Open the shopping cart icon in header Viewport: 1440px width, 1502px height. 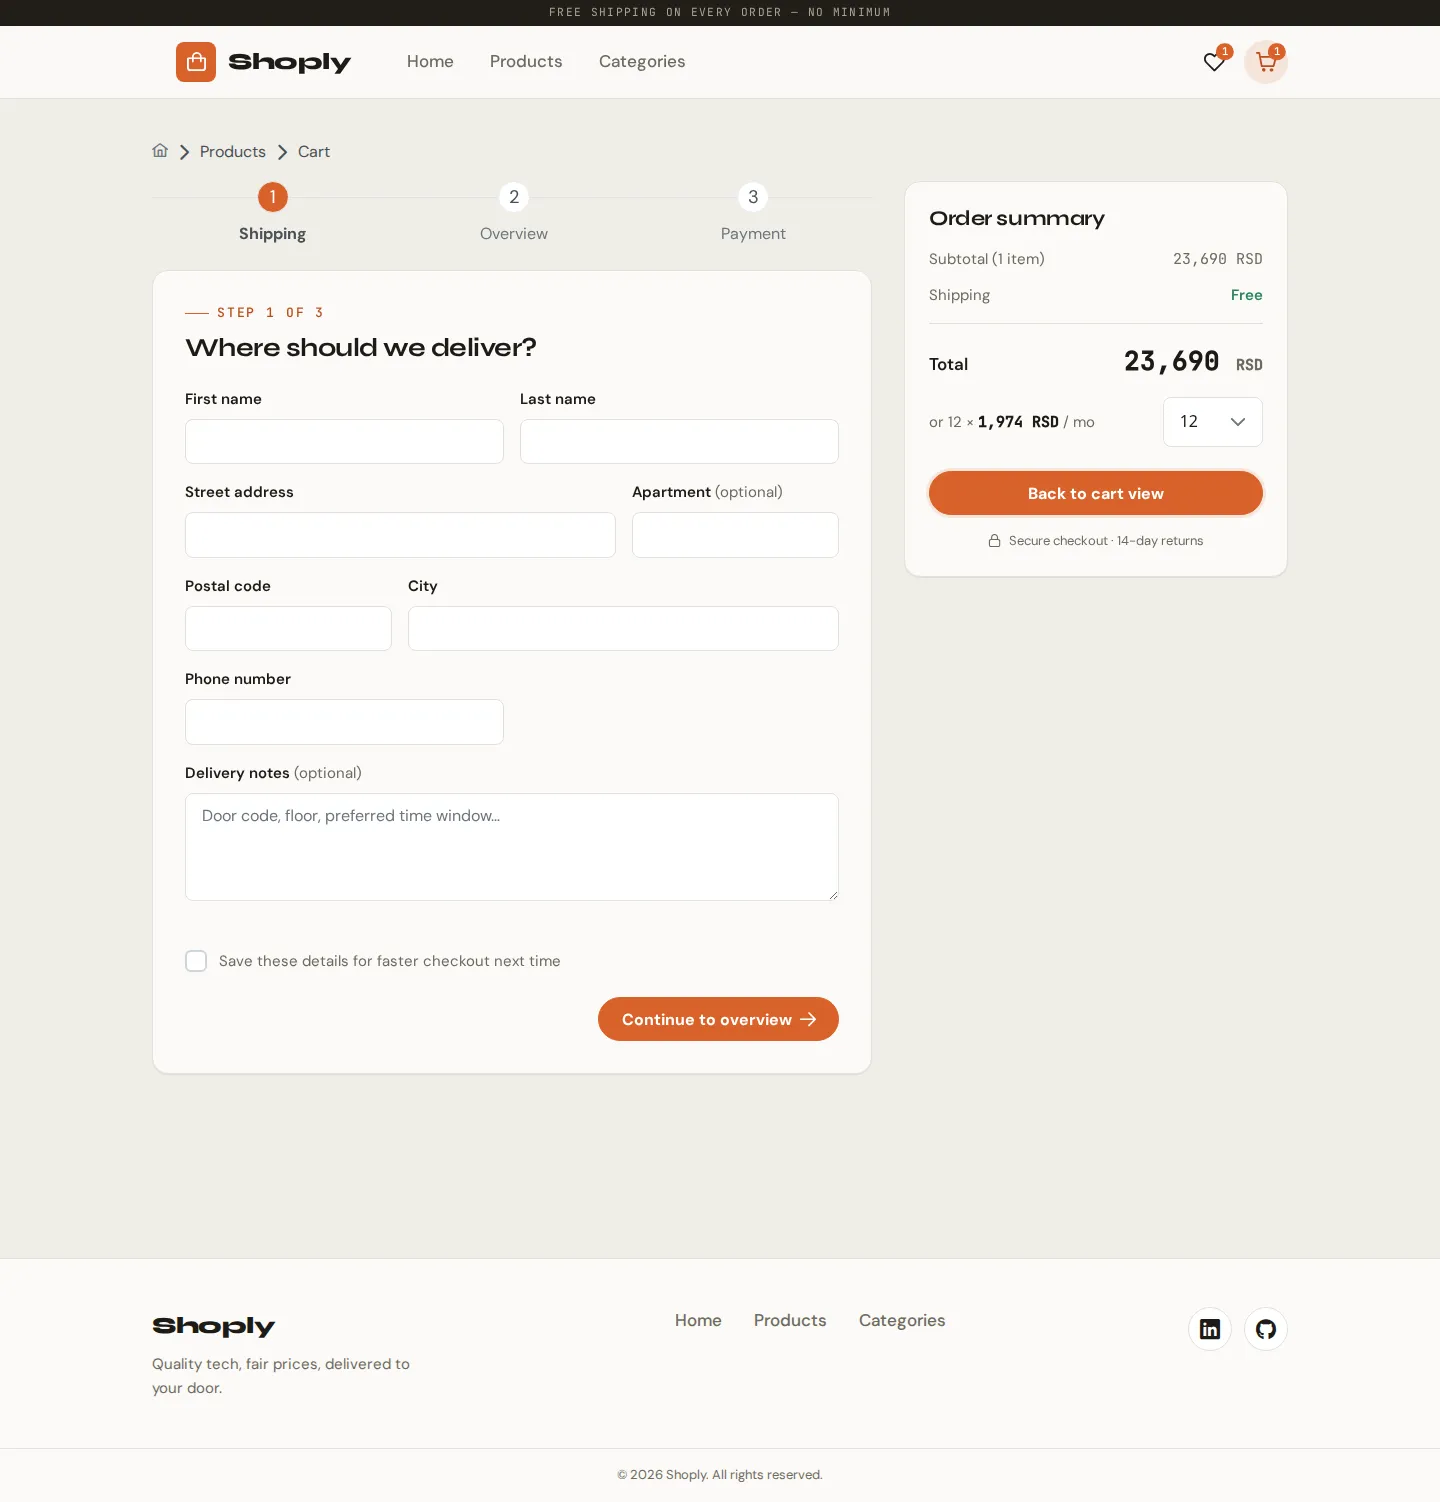click(x=1266, y=62)
